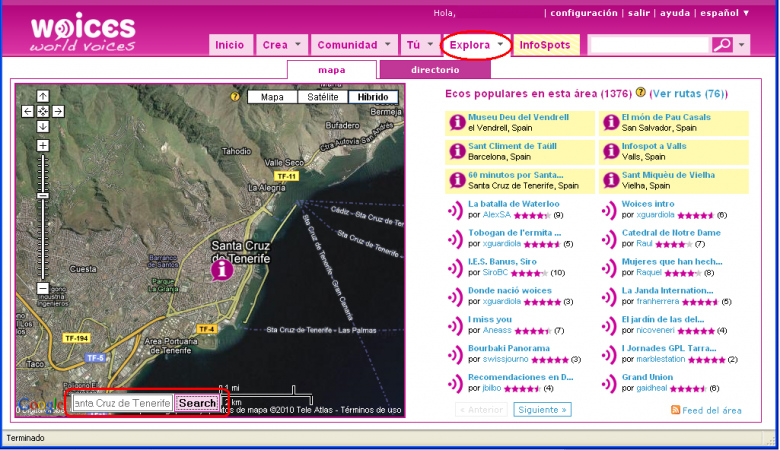Image resolution: width=780 pixels, height=450 pixels.
Task: Click the map location search field
Action: pyautogui.click(x=122, y=403)
